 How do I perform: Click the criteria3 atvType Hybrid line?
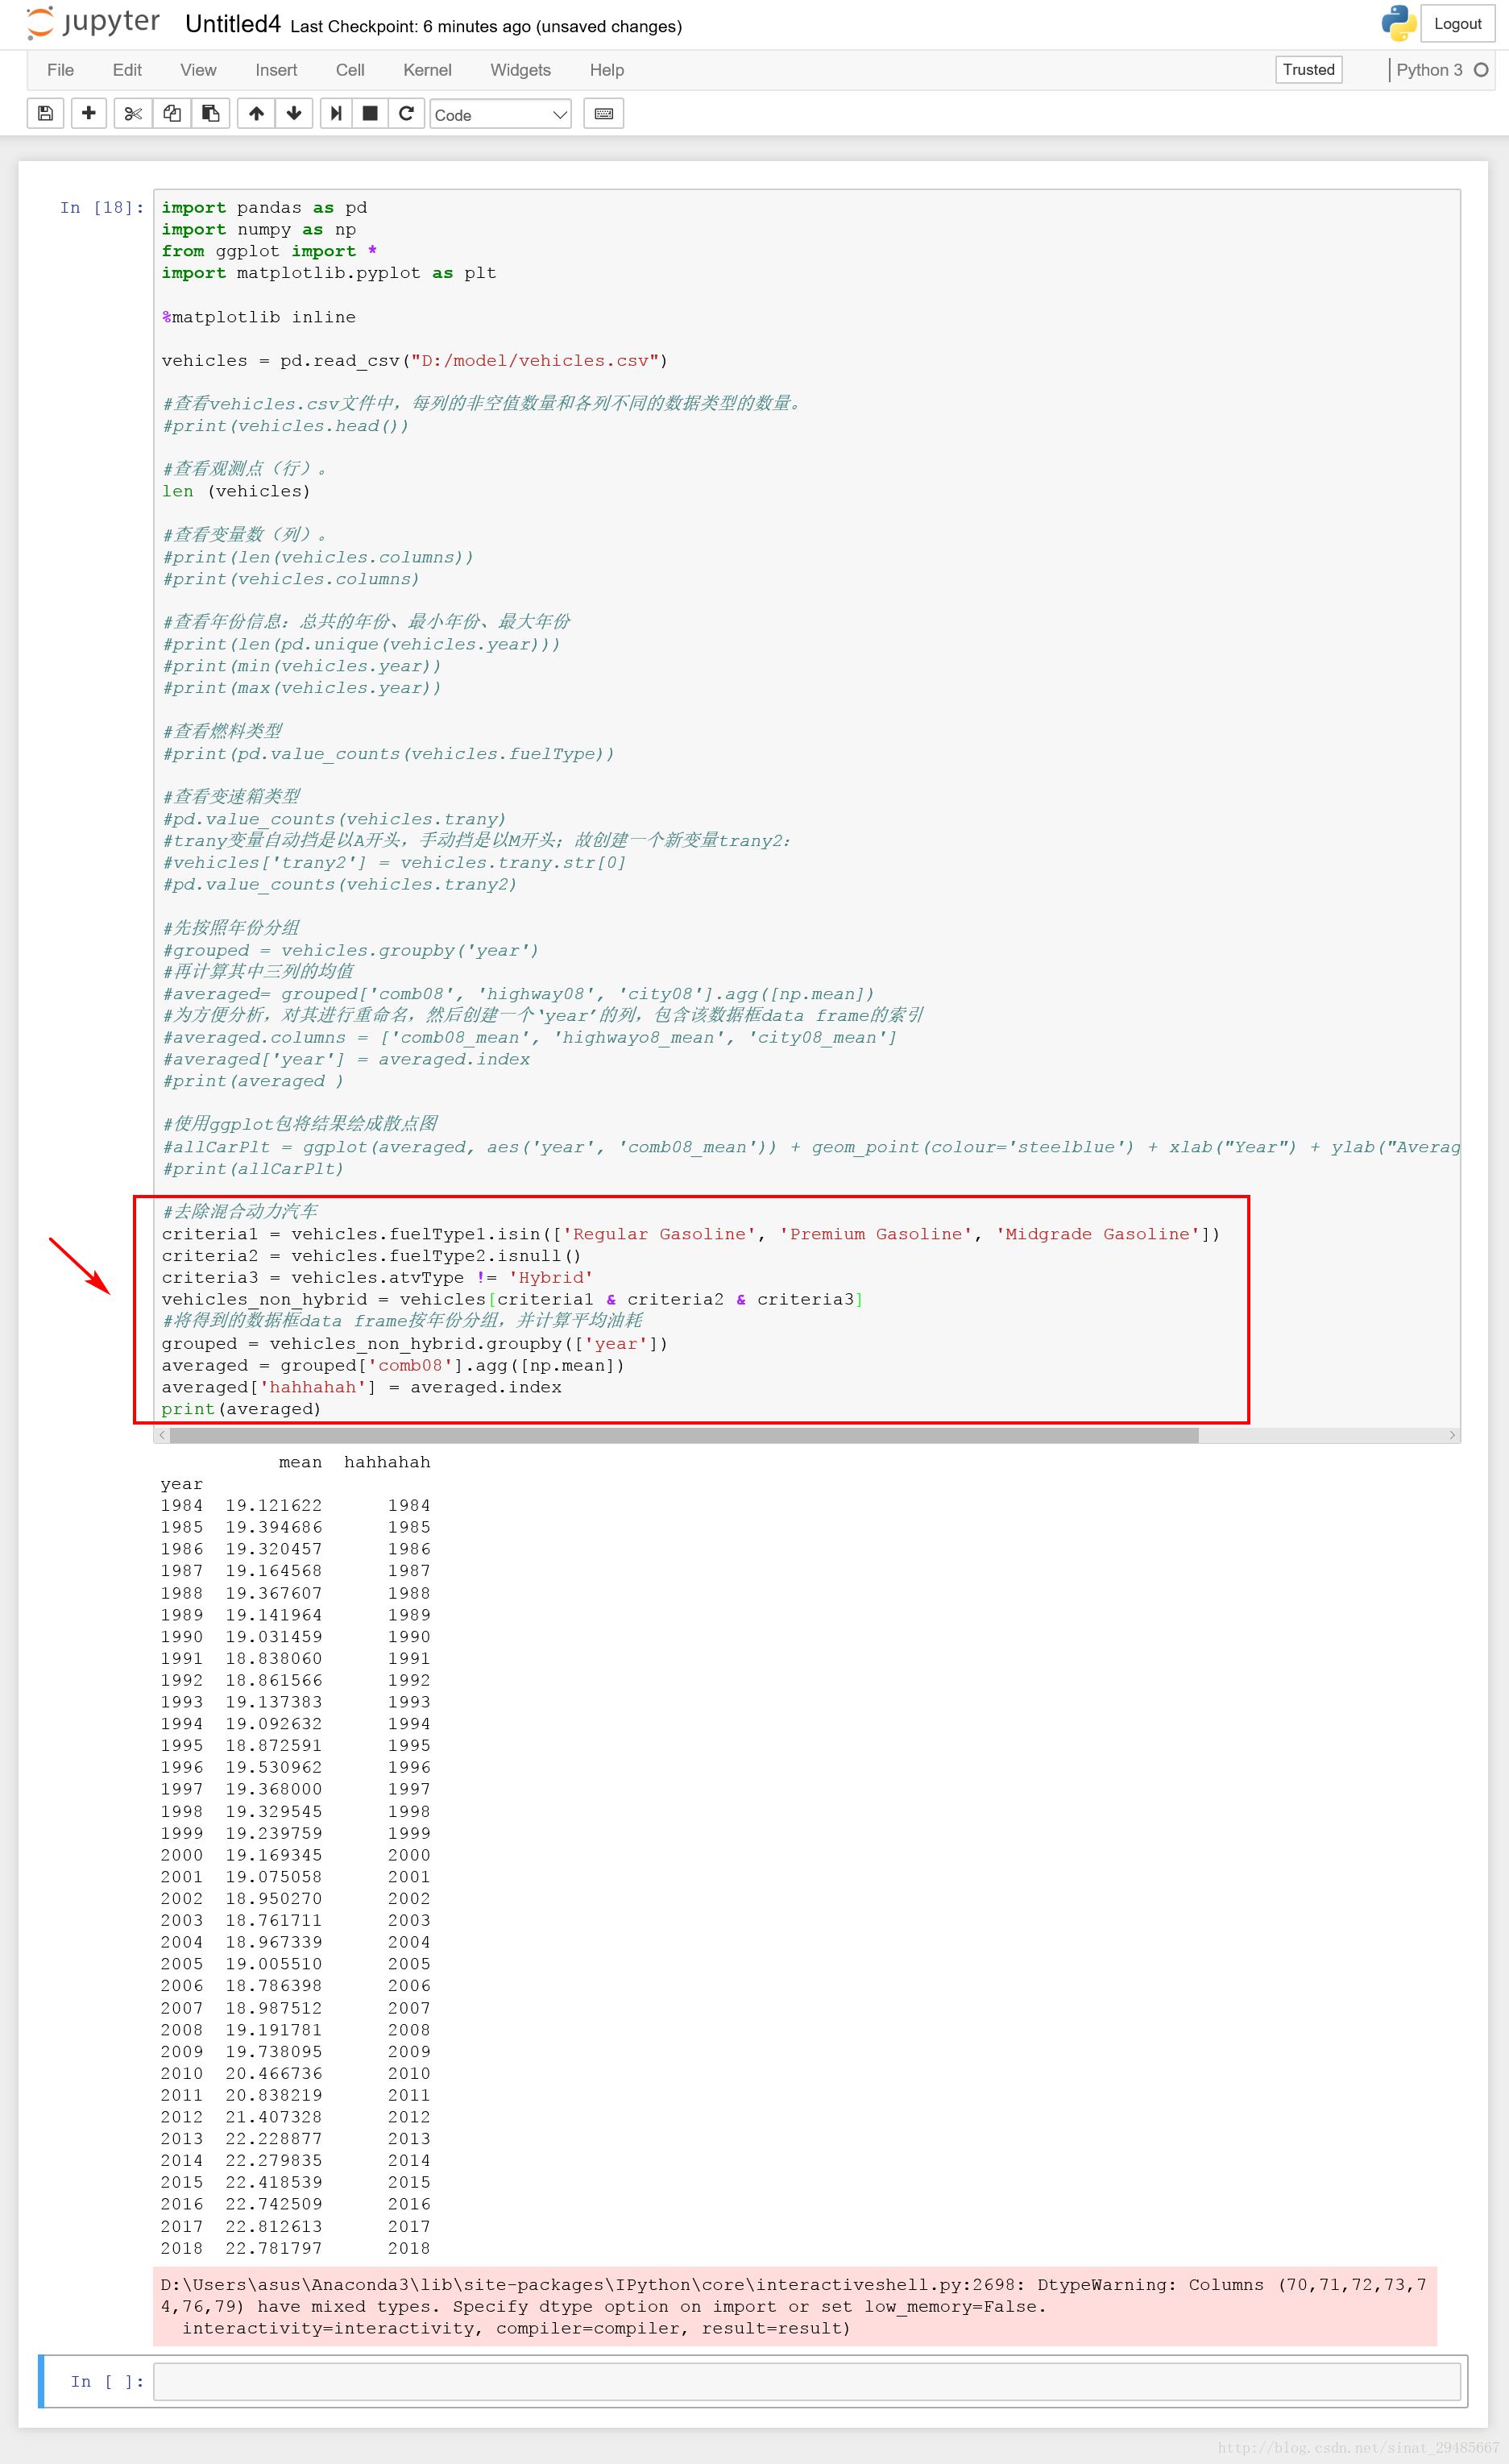[377, 1278]
